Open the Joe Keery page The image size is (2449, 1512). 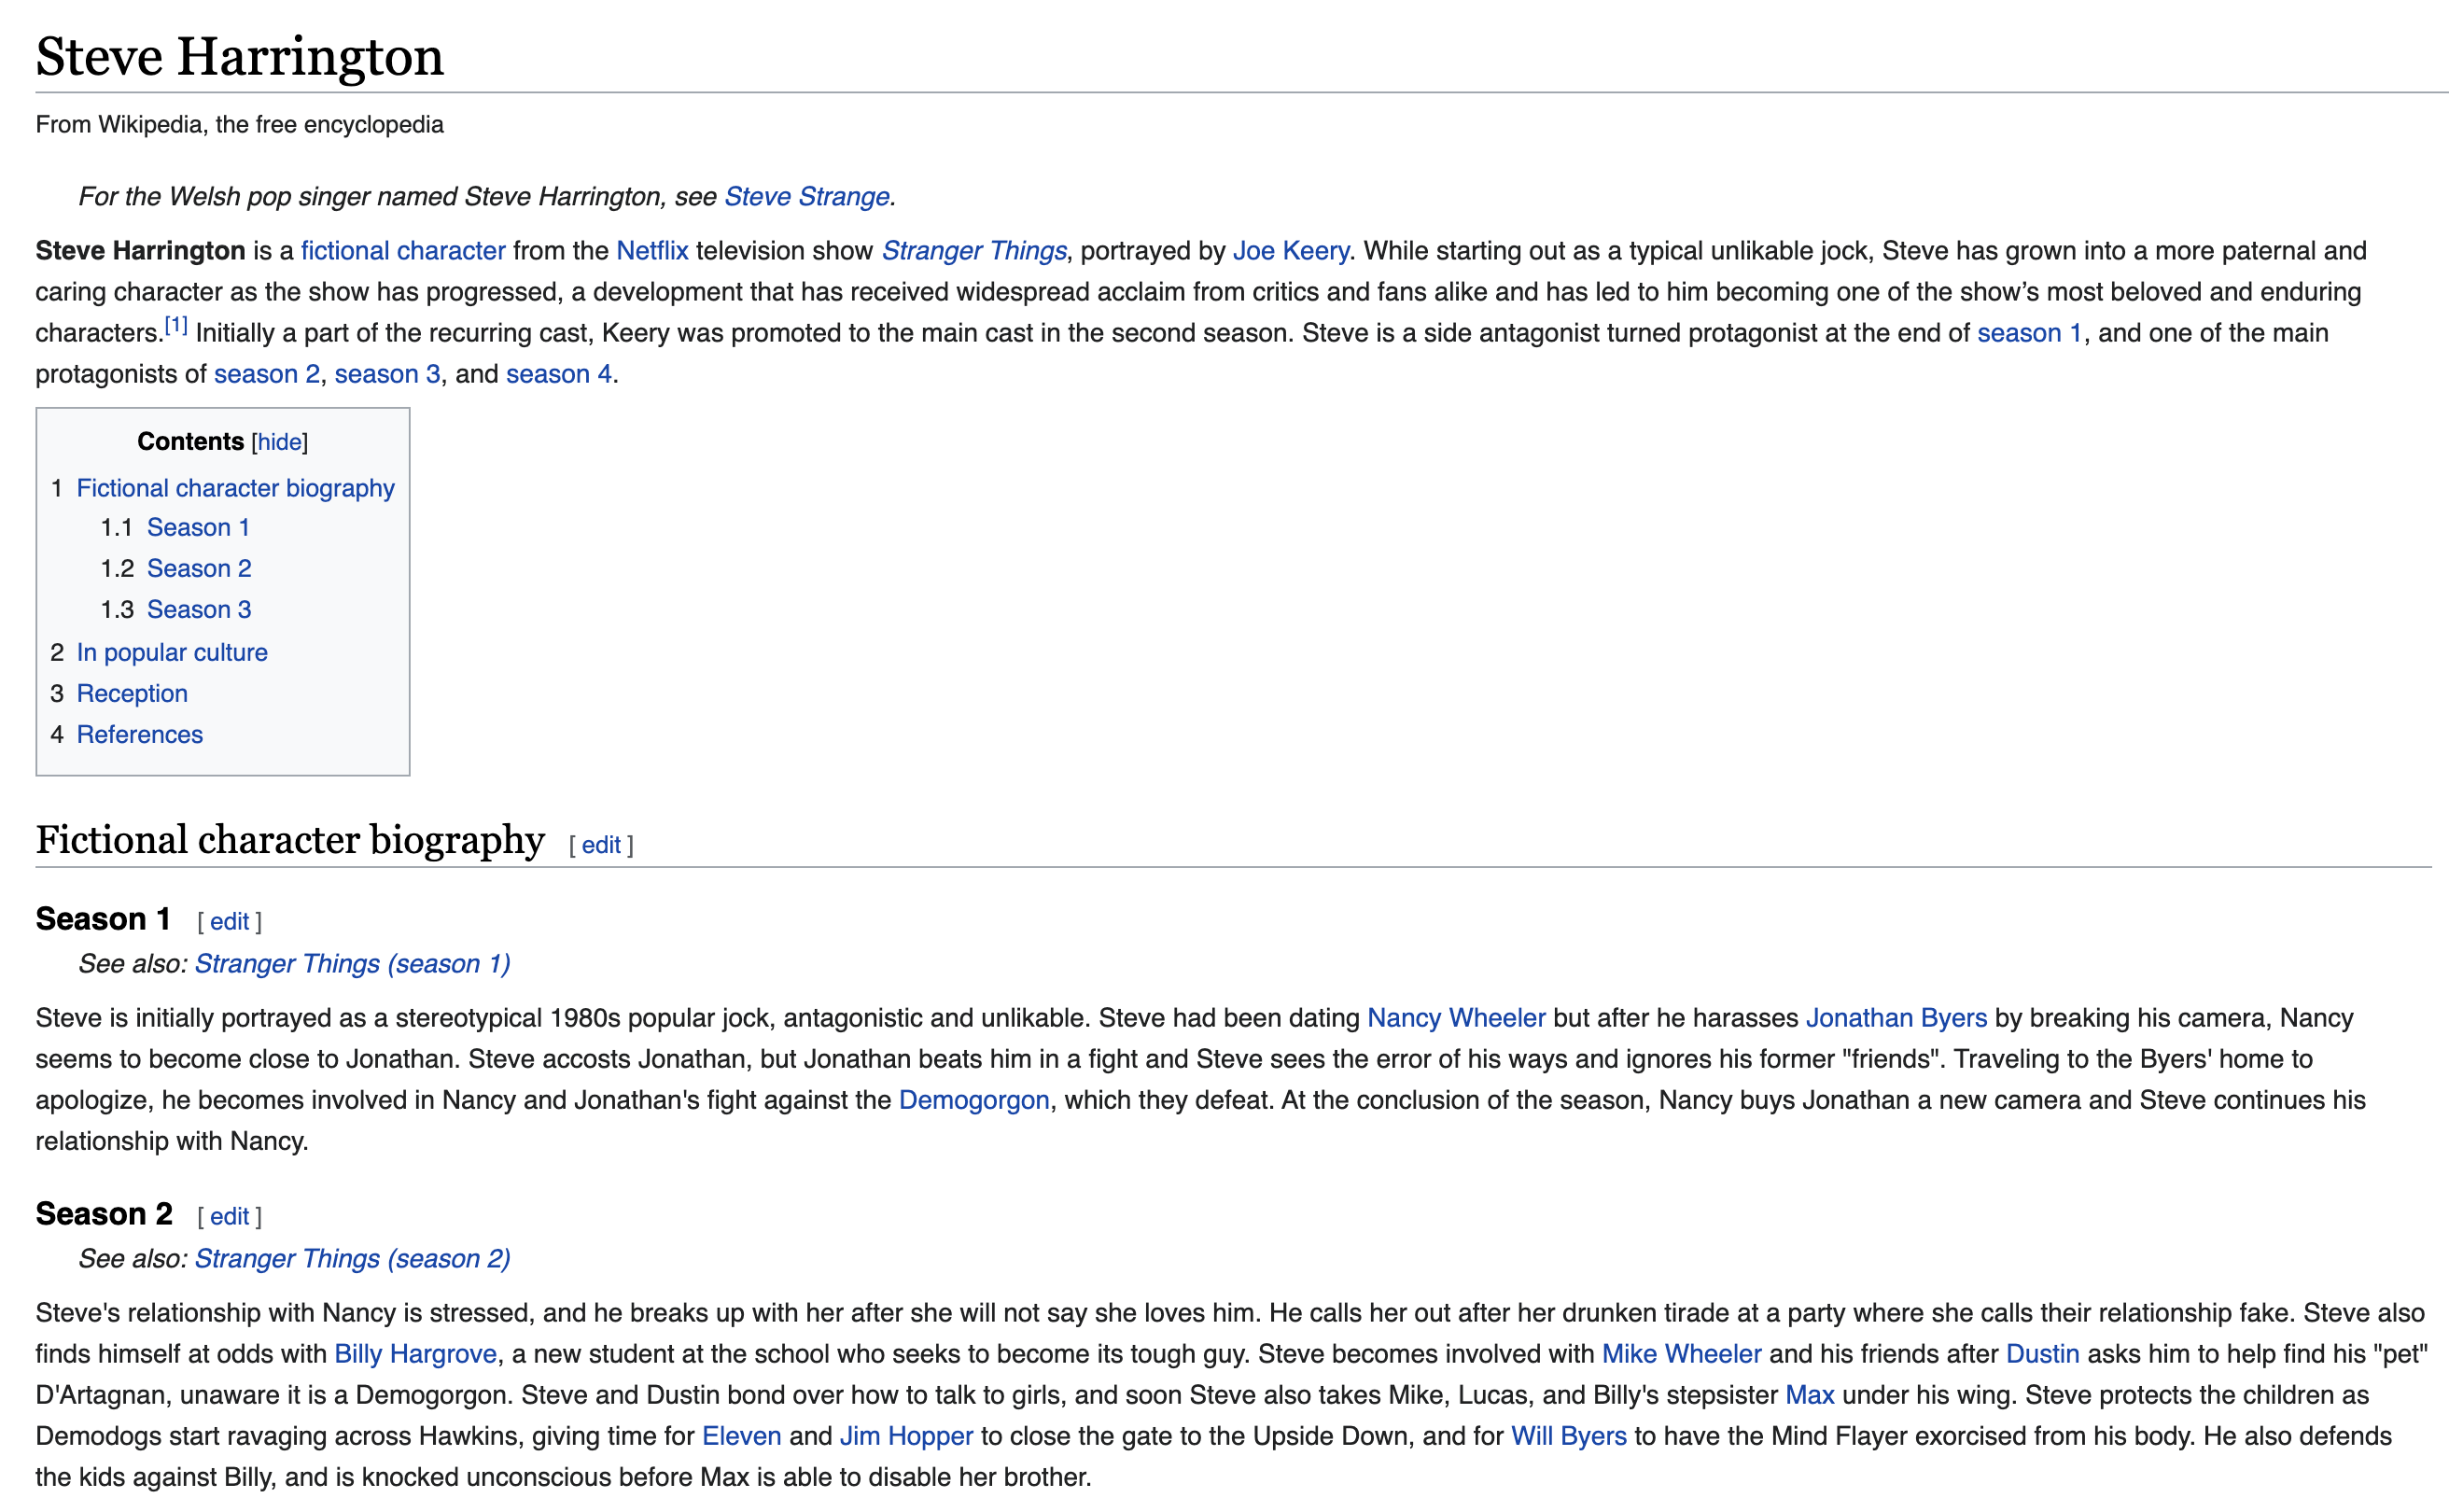click(x=1291, y=250)
